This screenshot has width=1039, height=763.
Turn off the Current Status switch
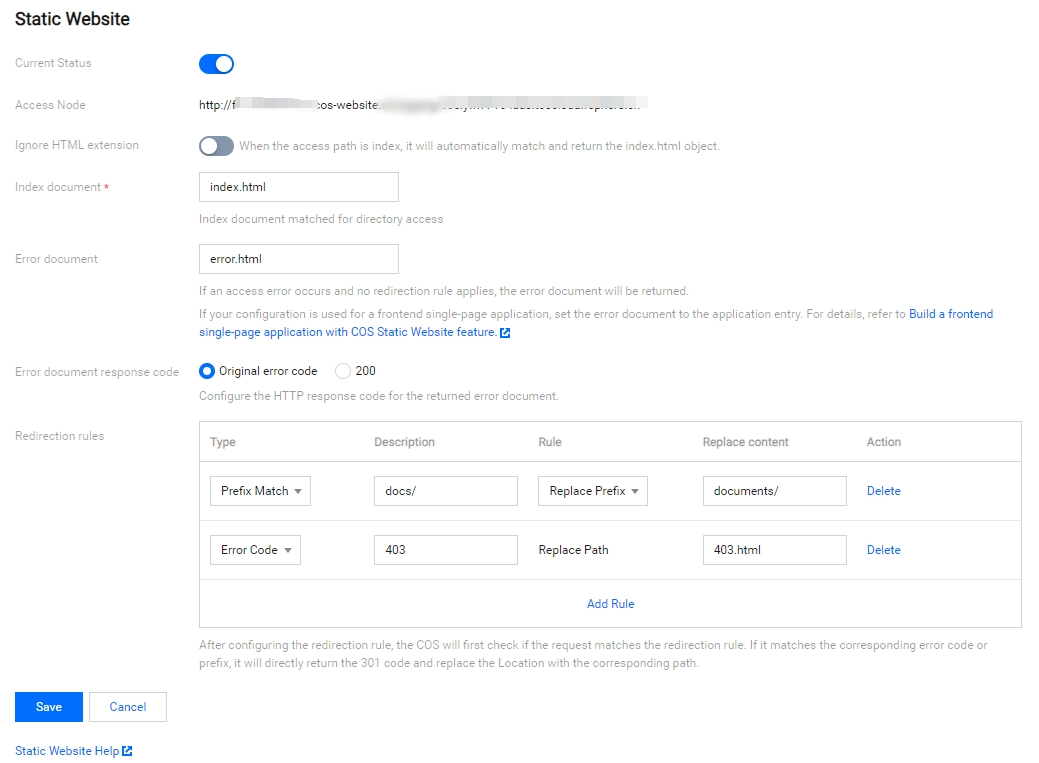(x=216, y=64)
